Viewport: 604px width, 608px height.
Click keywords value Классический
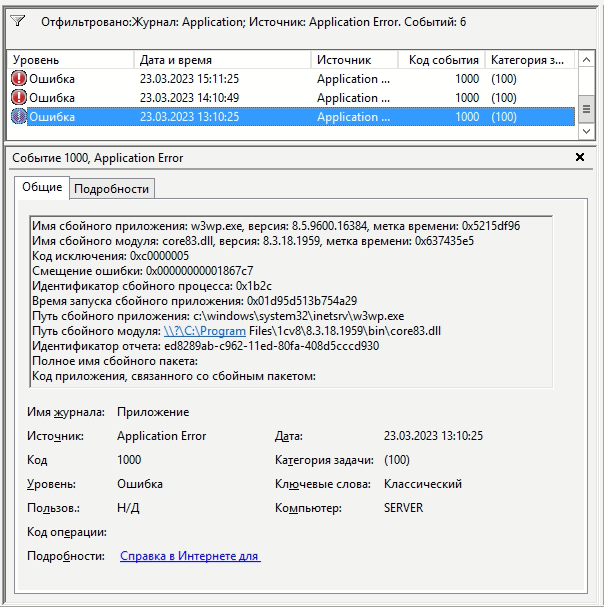423,484
